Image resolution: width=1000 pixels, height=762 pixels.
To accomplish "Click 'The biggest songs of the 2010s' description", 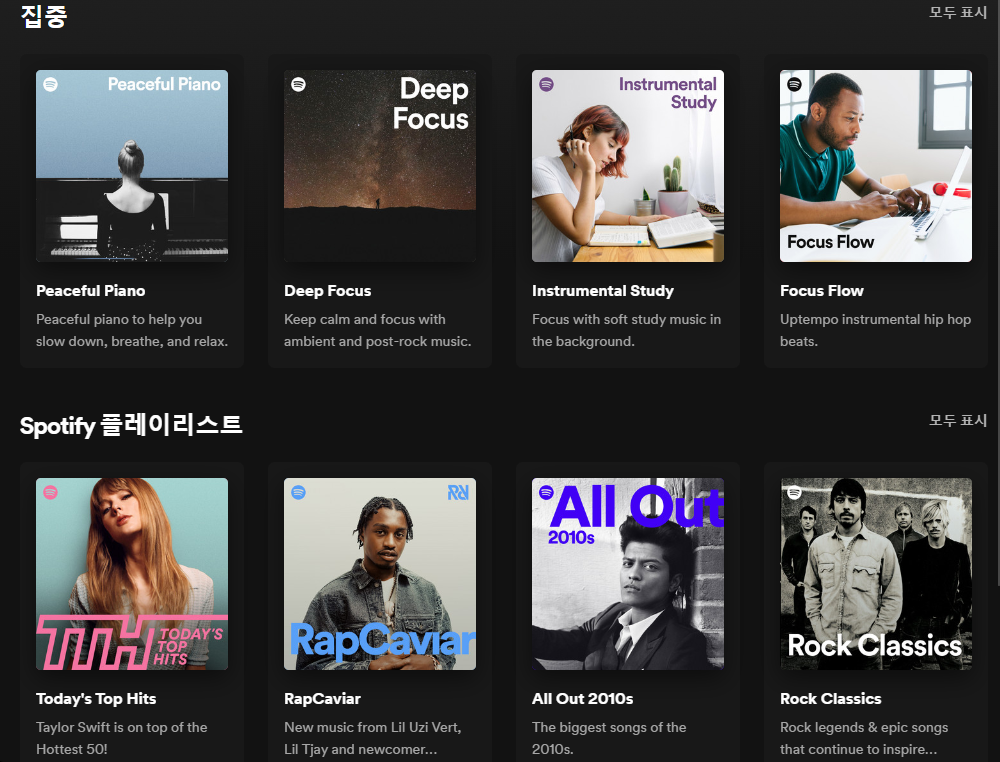I will (x=609, y=738).
